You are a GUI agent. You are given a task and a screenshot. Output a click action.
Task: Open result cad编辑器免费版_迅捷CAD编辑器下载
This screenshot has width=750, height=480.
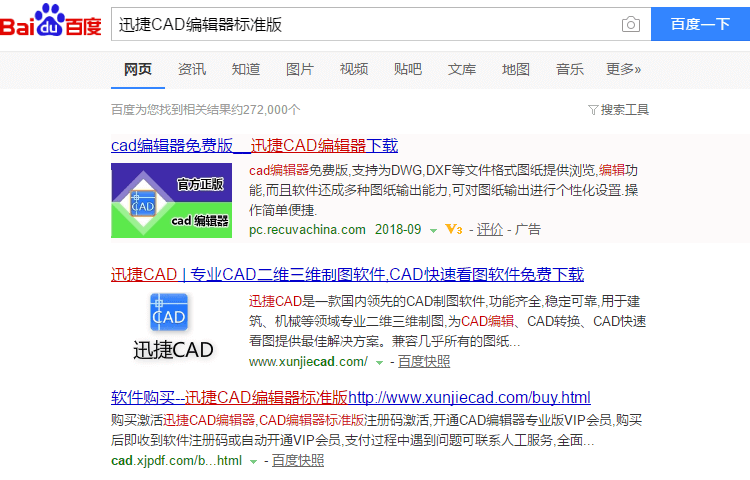(x=254, y=145)
